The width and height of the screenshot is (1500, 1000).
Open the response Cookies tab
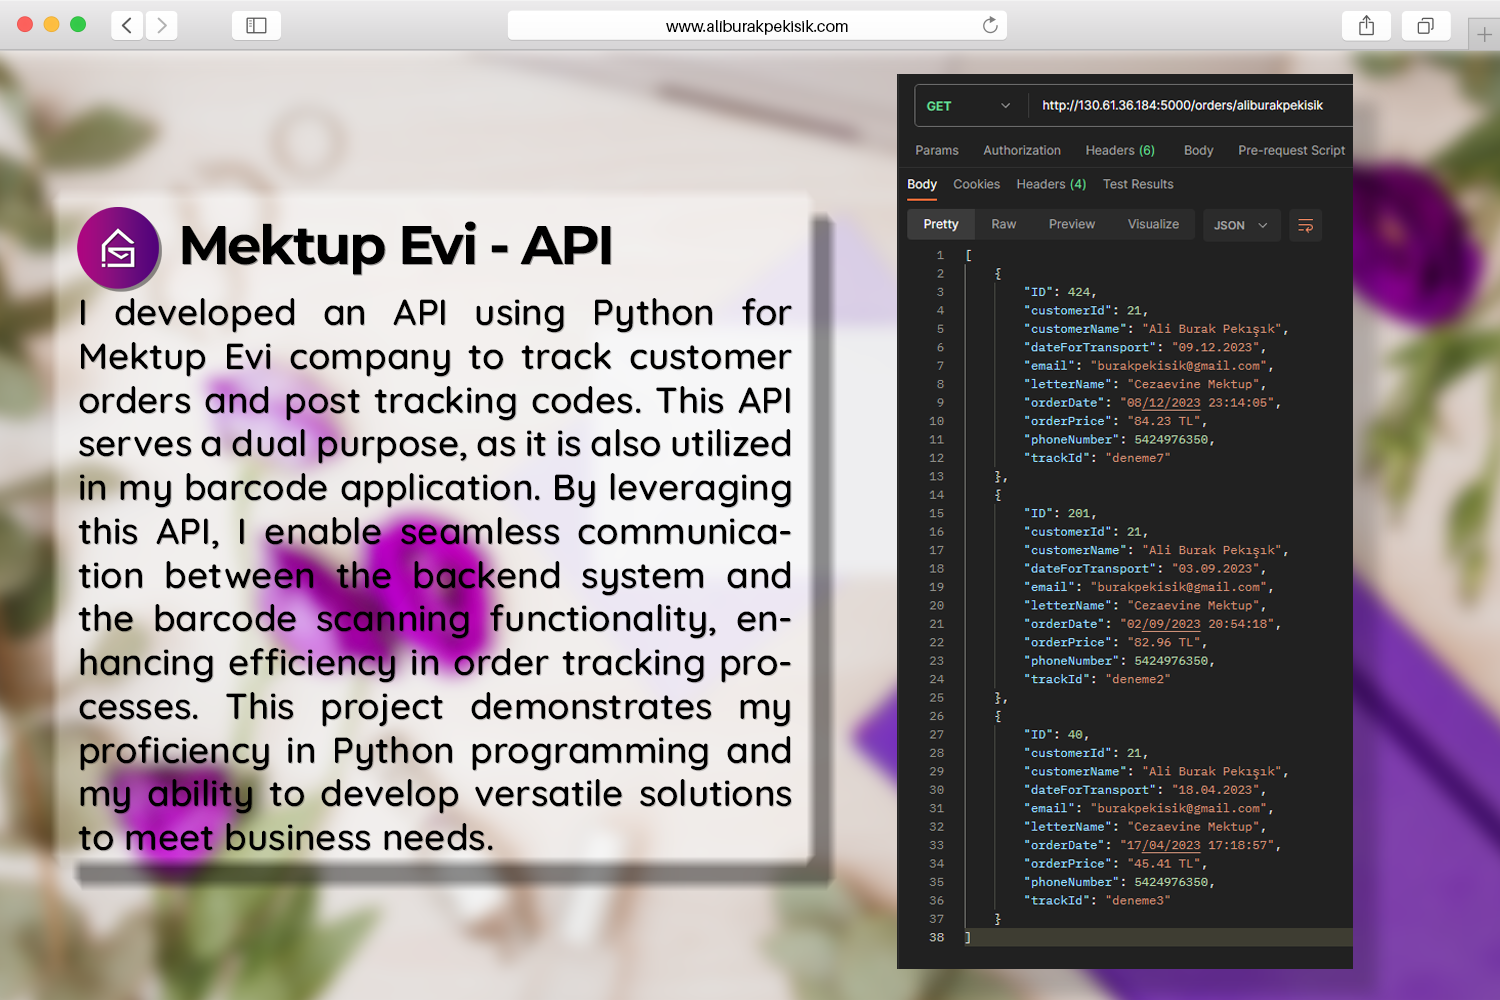pos(976,184)
